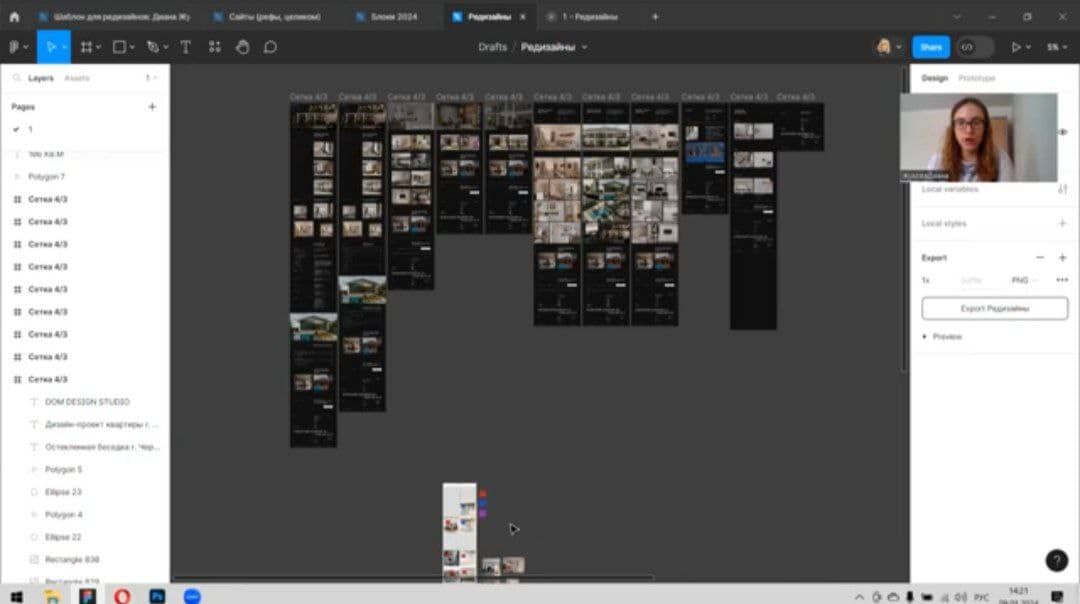The width and height of the screenshot is (1080, 604).
Task: Select the Rectangle shape tool
Action: [119, 47]
